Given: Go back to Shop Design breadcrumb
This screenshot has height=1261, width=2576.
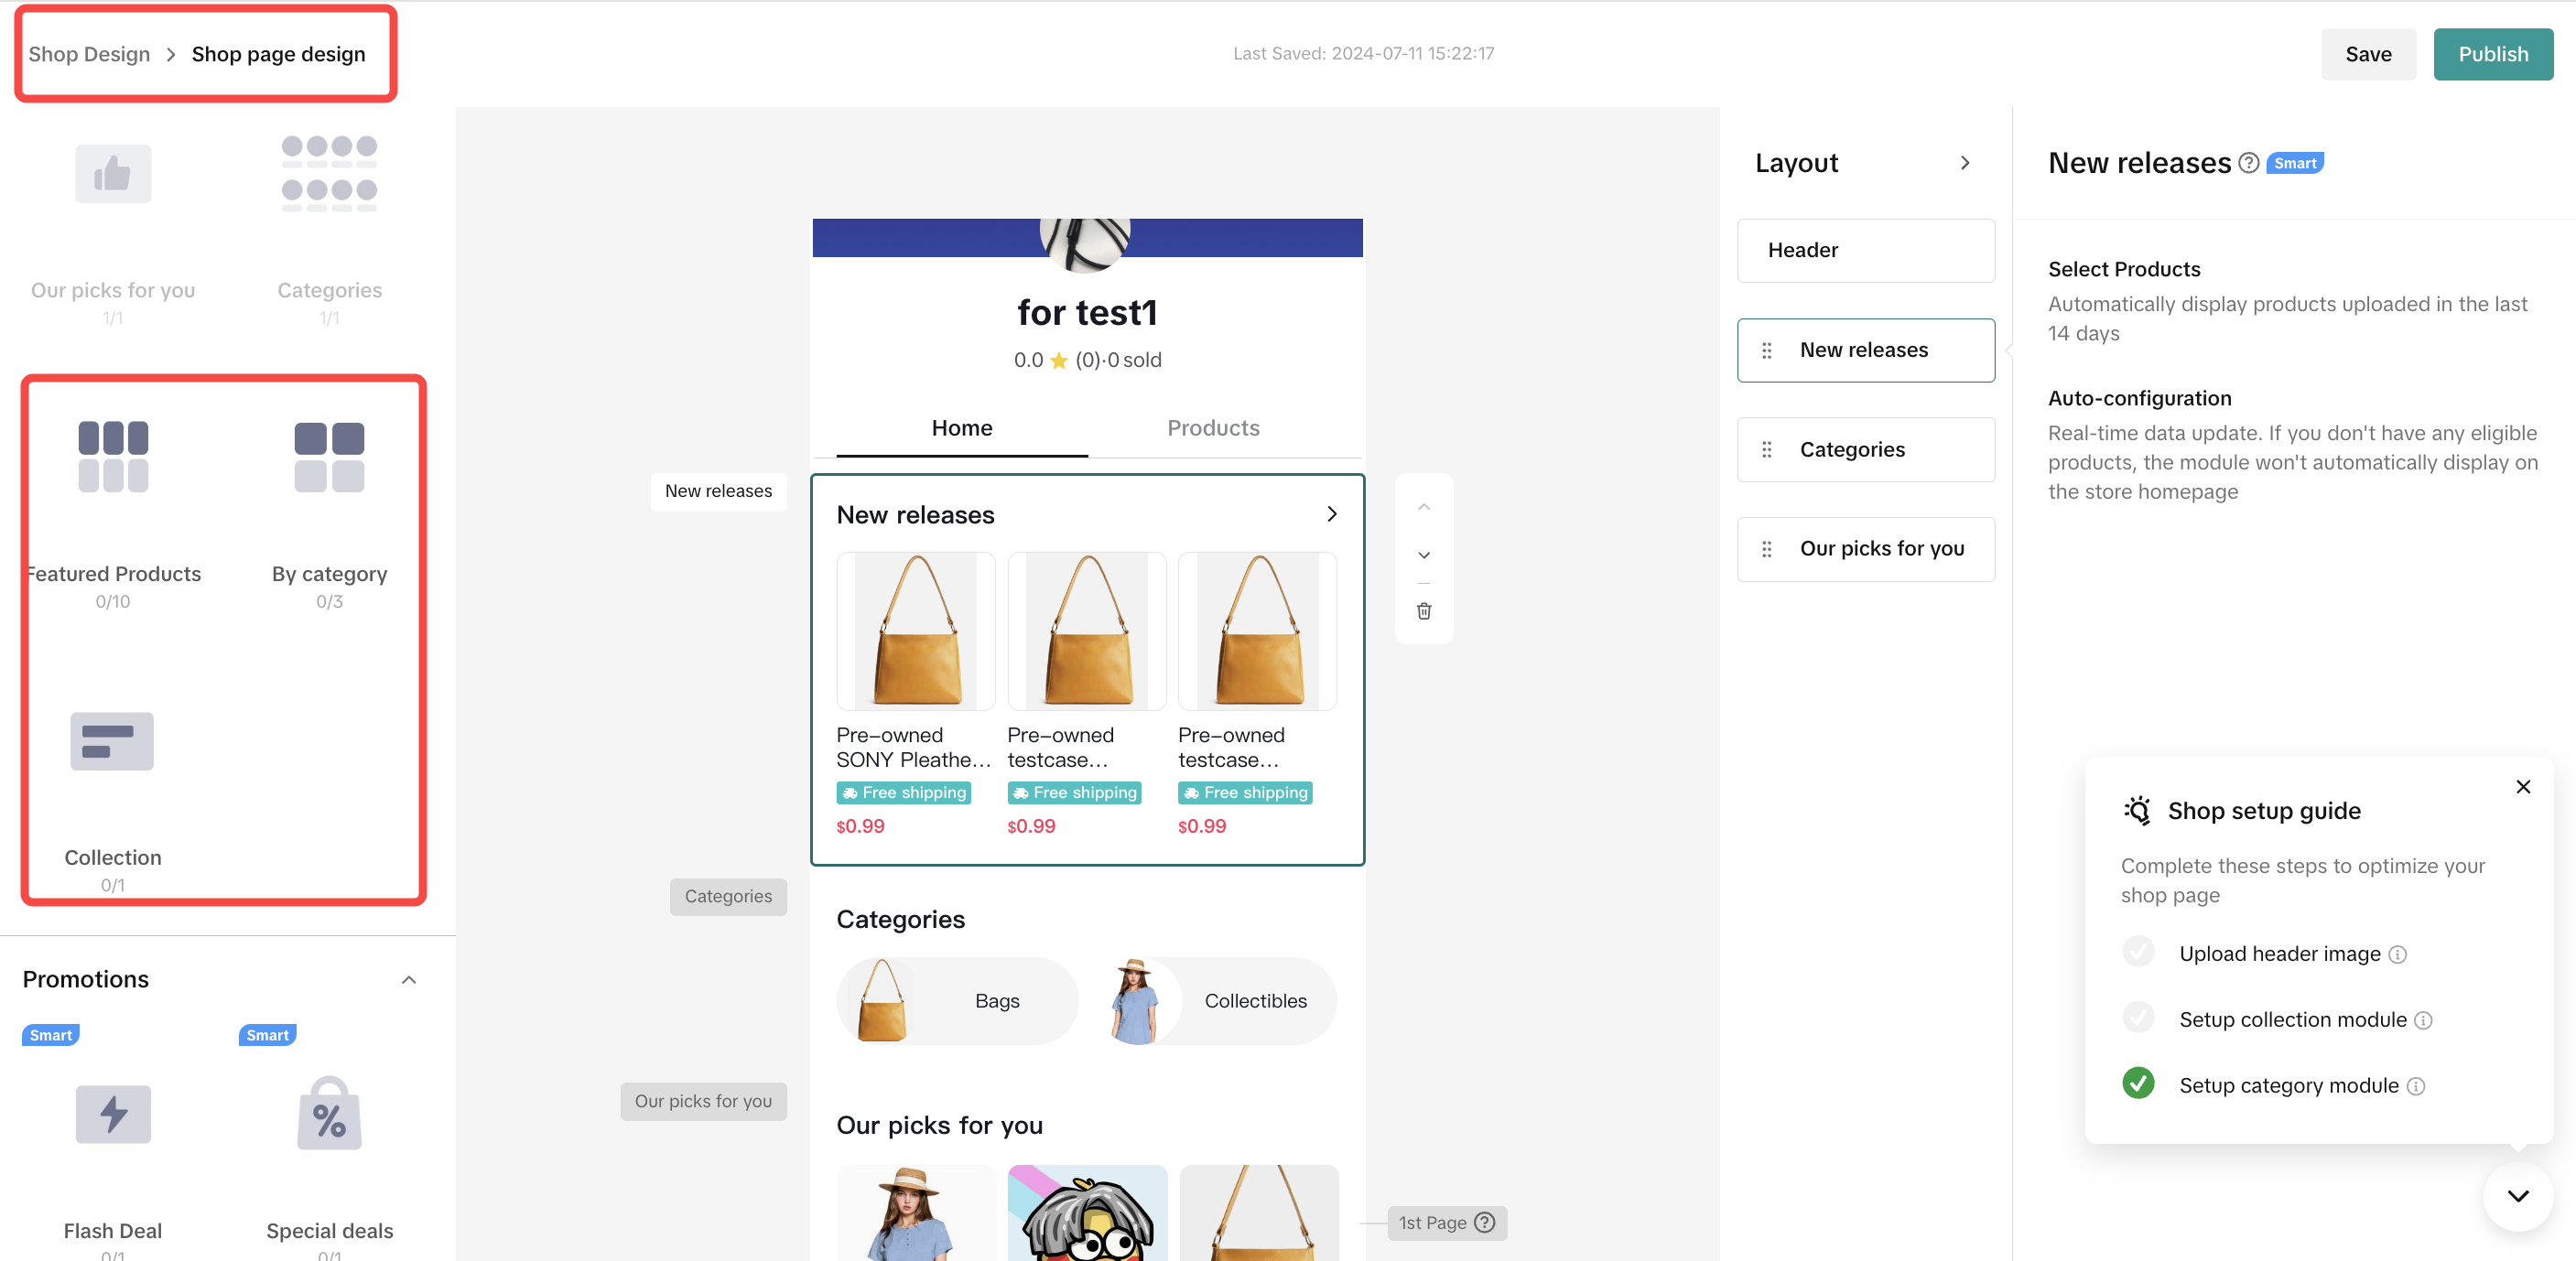Looking at the screenshot, I should pyautogui.click(x=89, y=54).
